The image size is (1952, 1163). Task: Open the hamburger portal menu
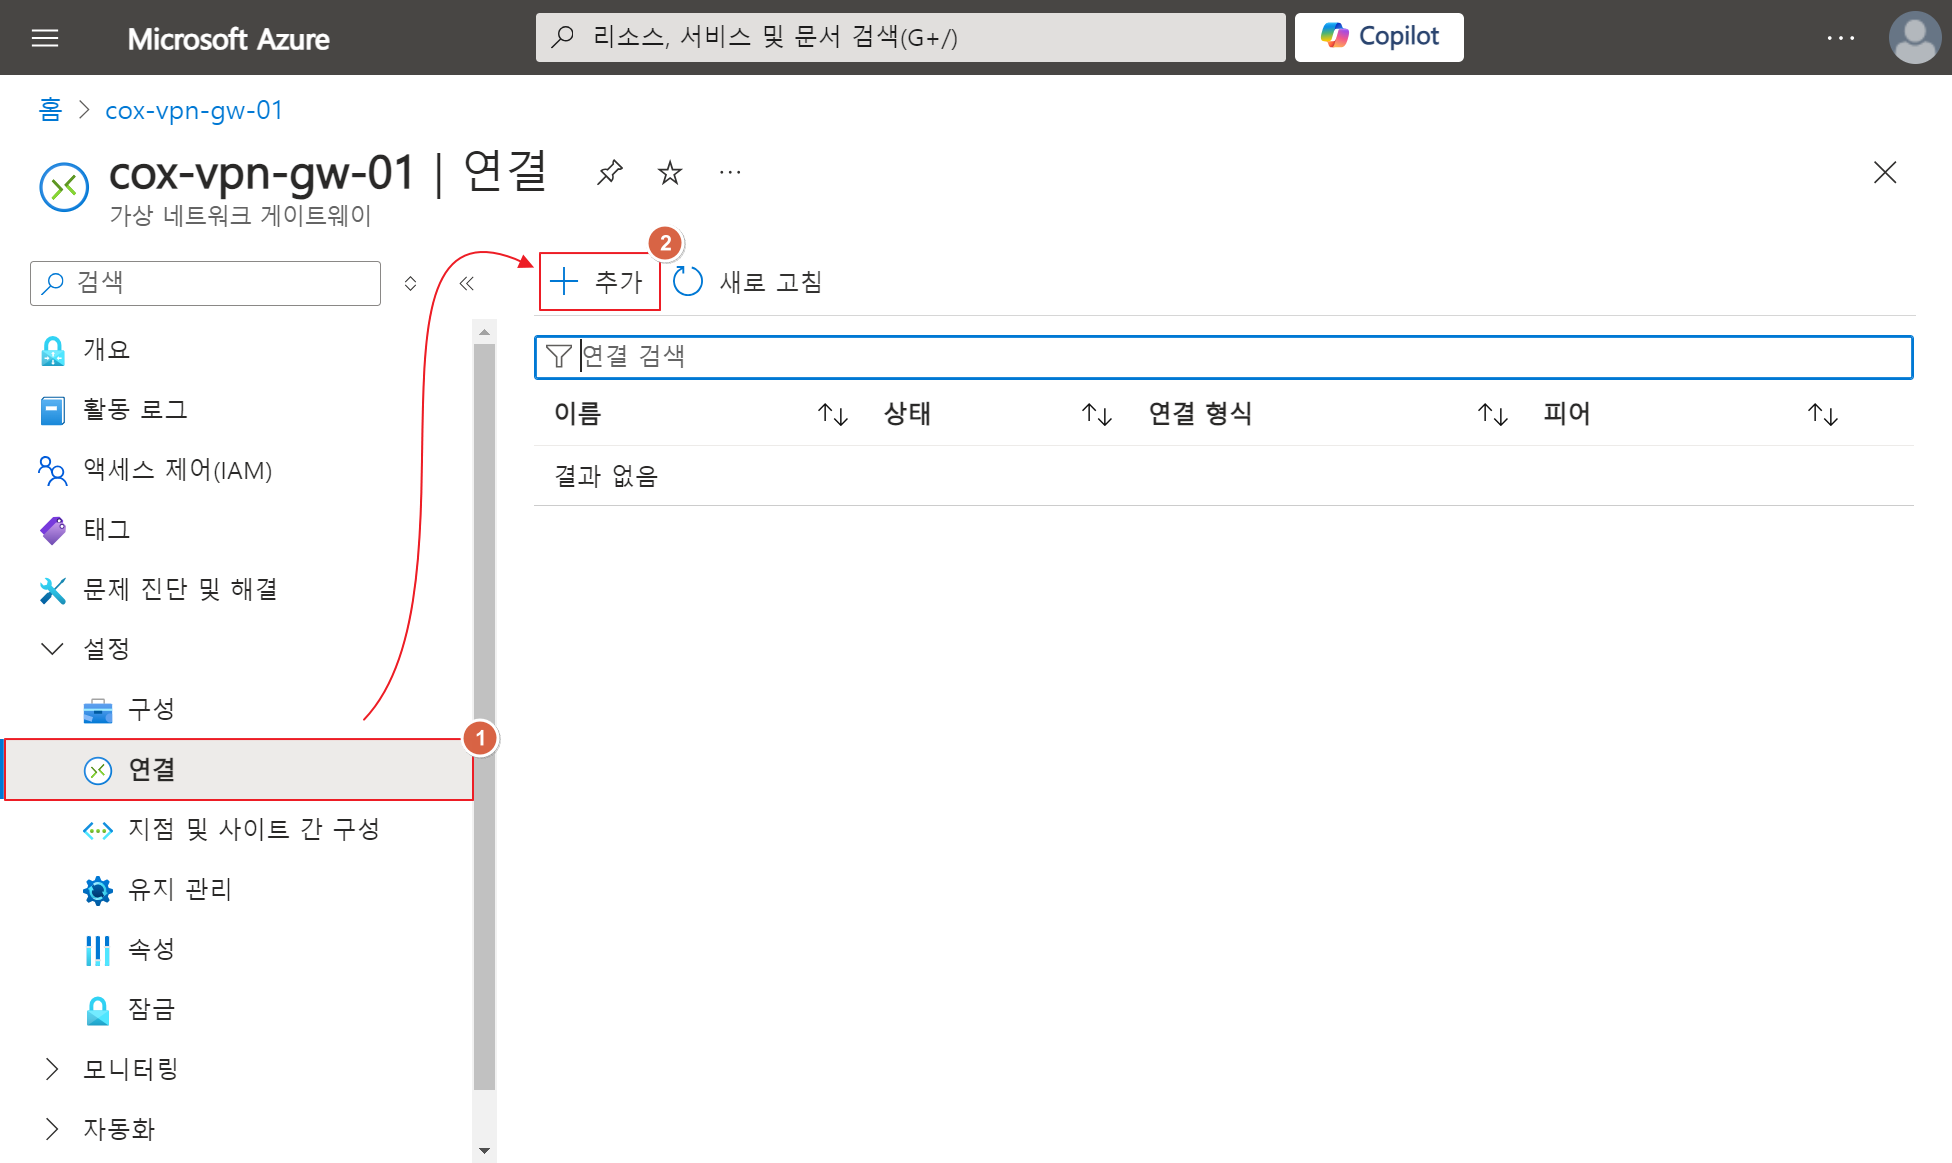(45, 38)
